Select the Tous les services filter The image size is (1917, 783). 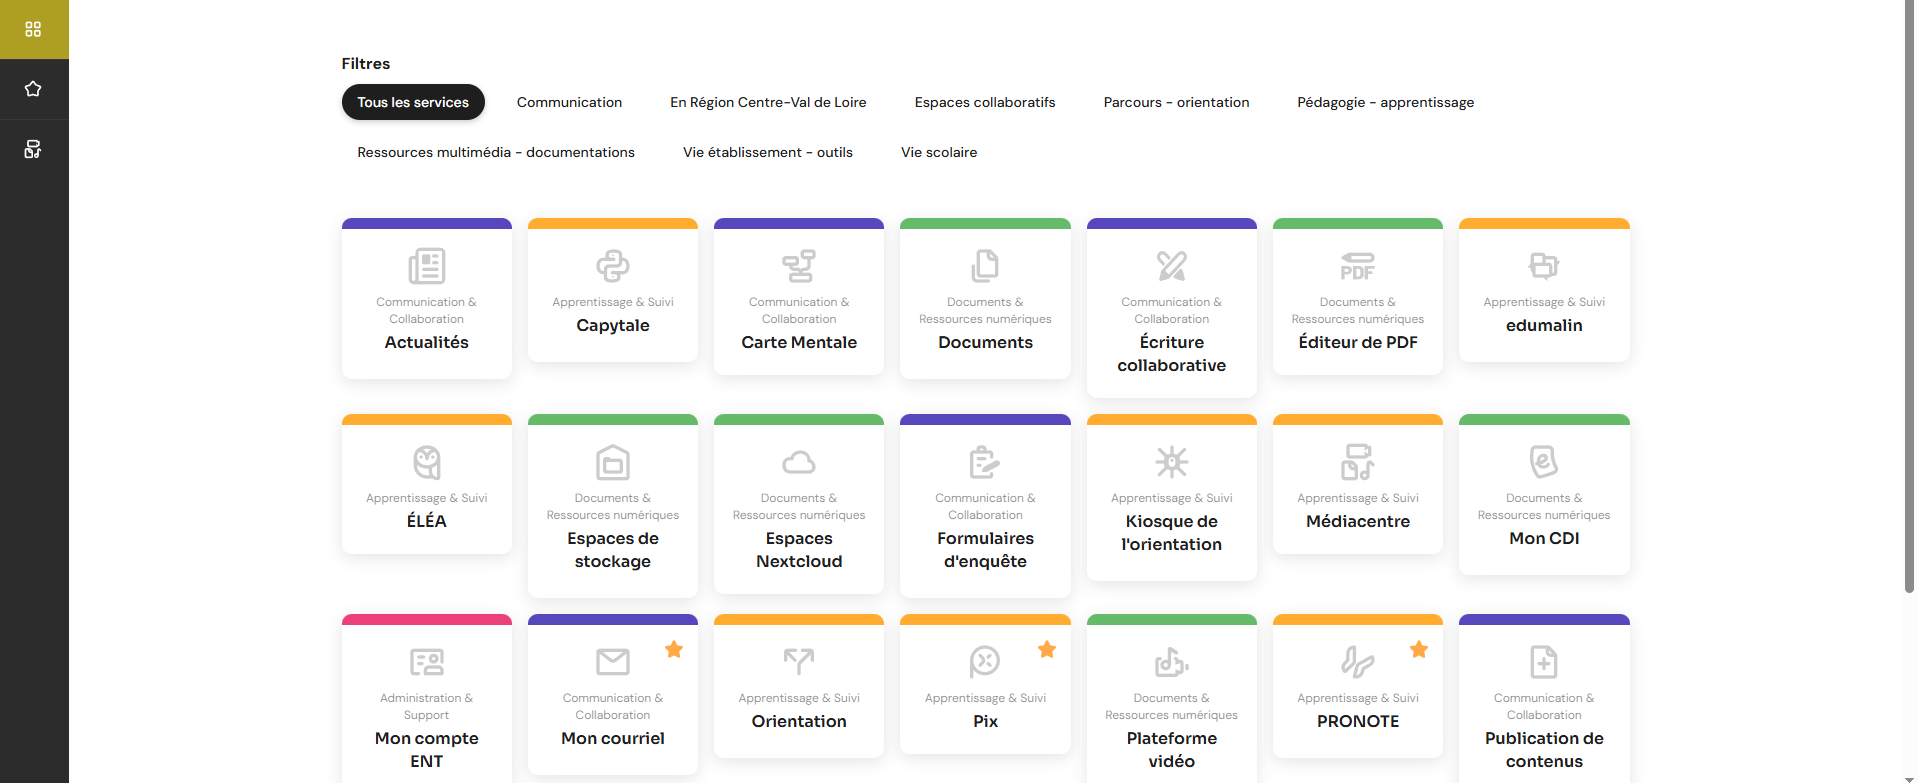[x=413, y=102]
